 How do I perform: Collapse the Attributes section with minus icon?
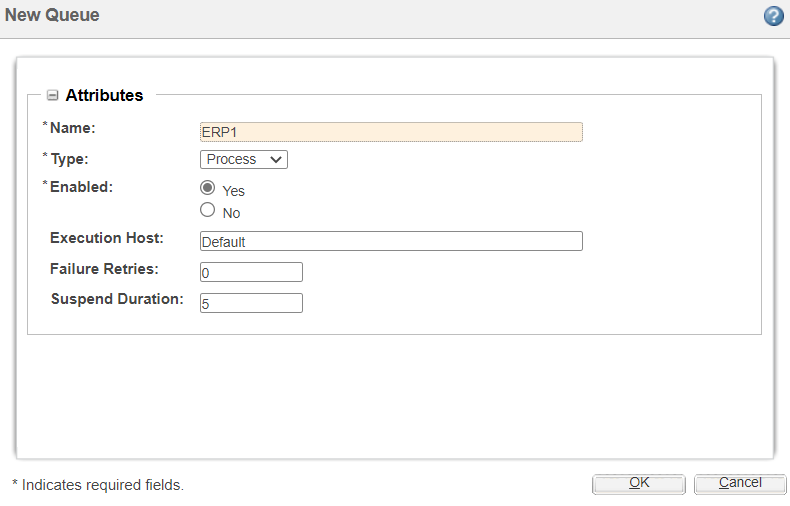53,96
